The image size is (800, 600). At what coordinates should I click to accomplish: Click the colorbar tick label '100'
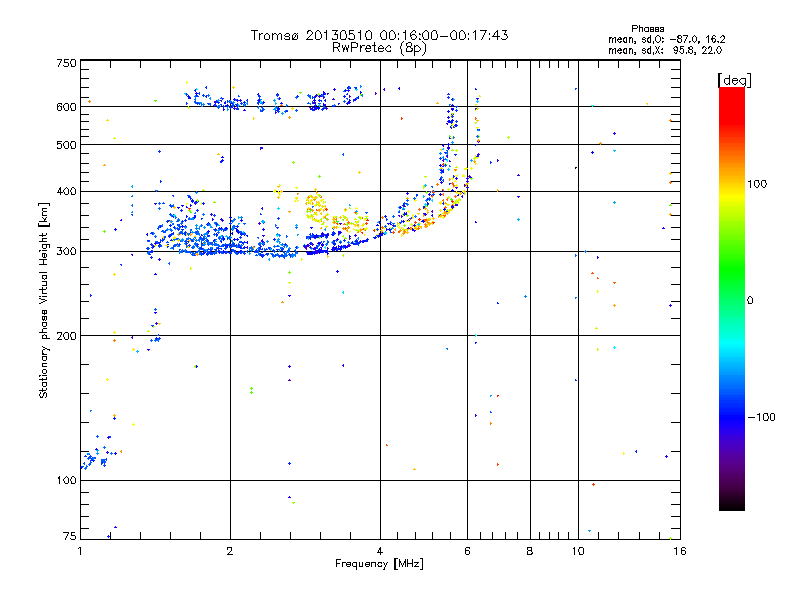tap(757, 184)
